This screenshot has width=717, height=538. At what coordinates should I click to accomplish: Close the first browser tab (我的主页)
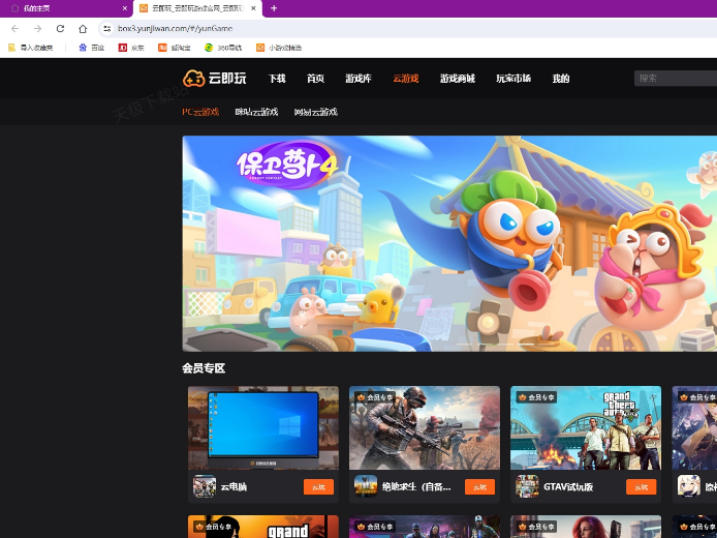point(124,8)
